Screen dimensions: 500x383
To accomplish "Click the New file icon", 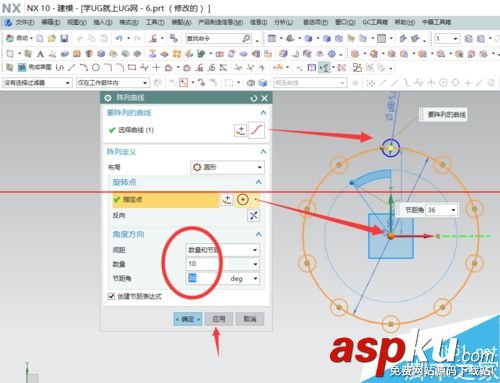I will 40,39.
